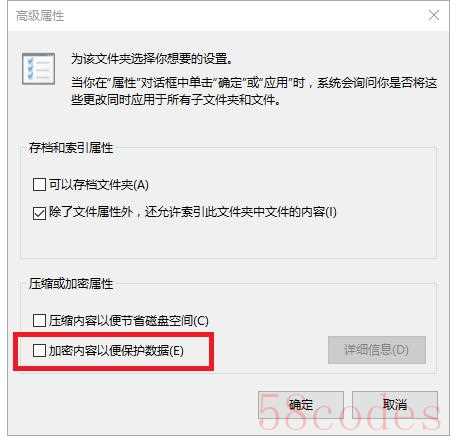Check the 加密内容以便保护数据(E) box
This screenshot has width=457, height=443.
click(x=39, y=350)
